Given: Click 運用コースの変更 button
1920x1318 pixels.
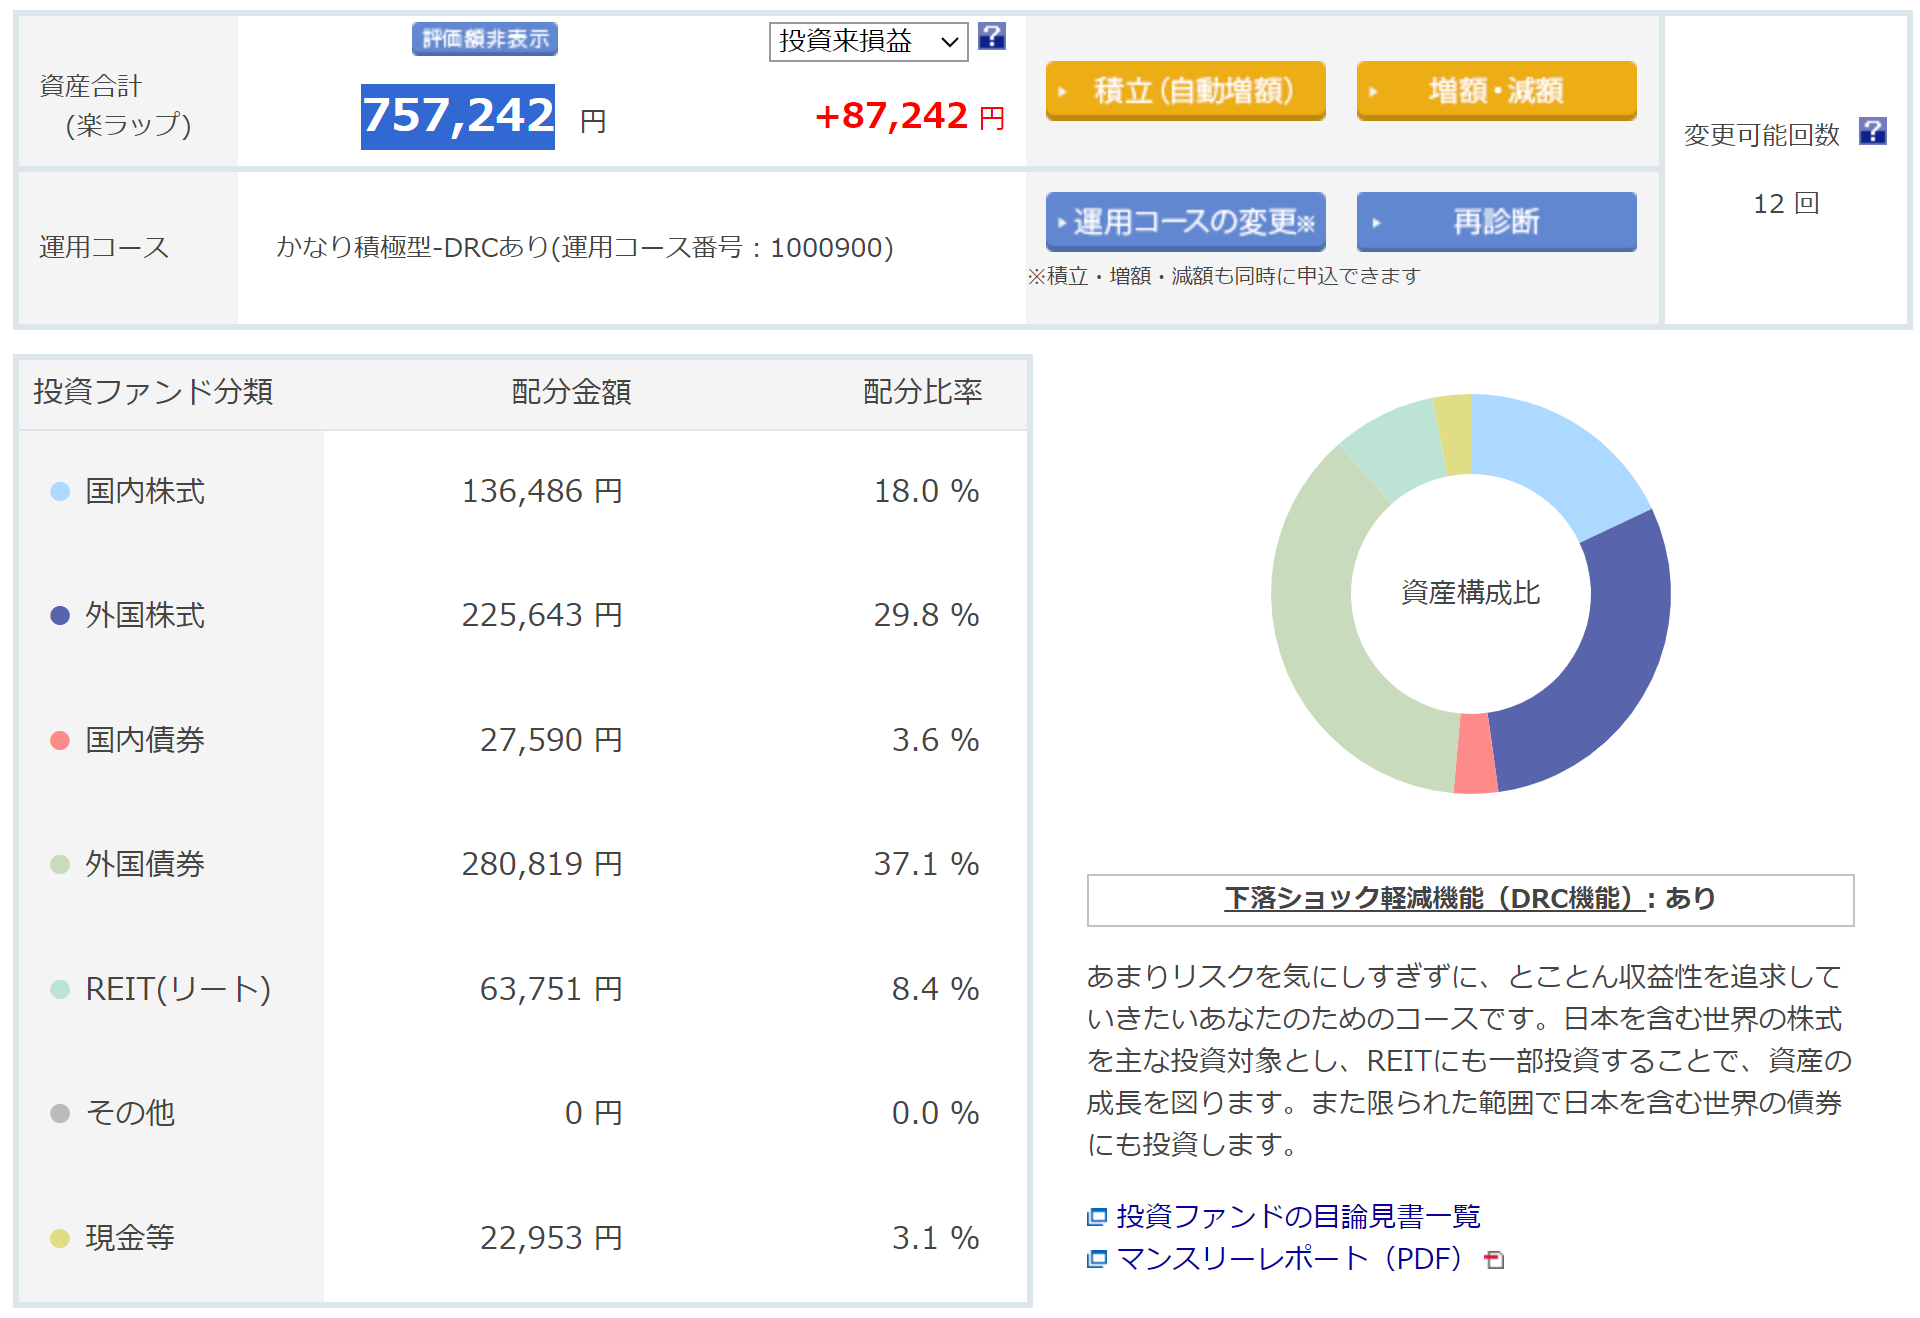Looking at the screenshot, I should click(x=1185, y=222).
